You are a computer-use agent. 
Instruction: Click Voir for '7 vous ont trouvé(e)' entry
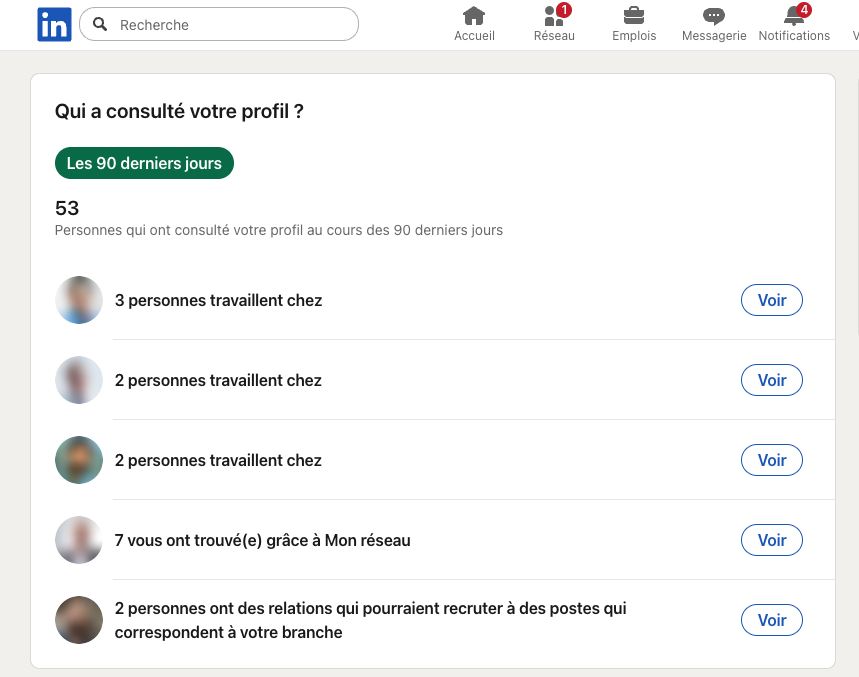(x=771, y=539)
